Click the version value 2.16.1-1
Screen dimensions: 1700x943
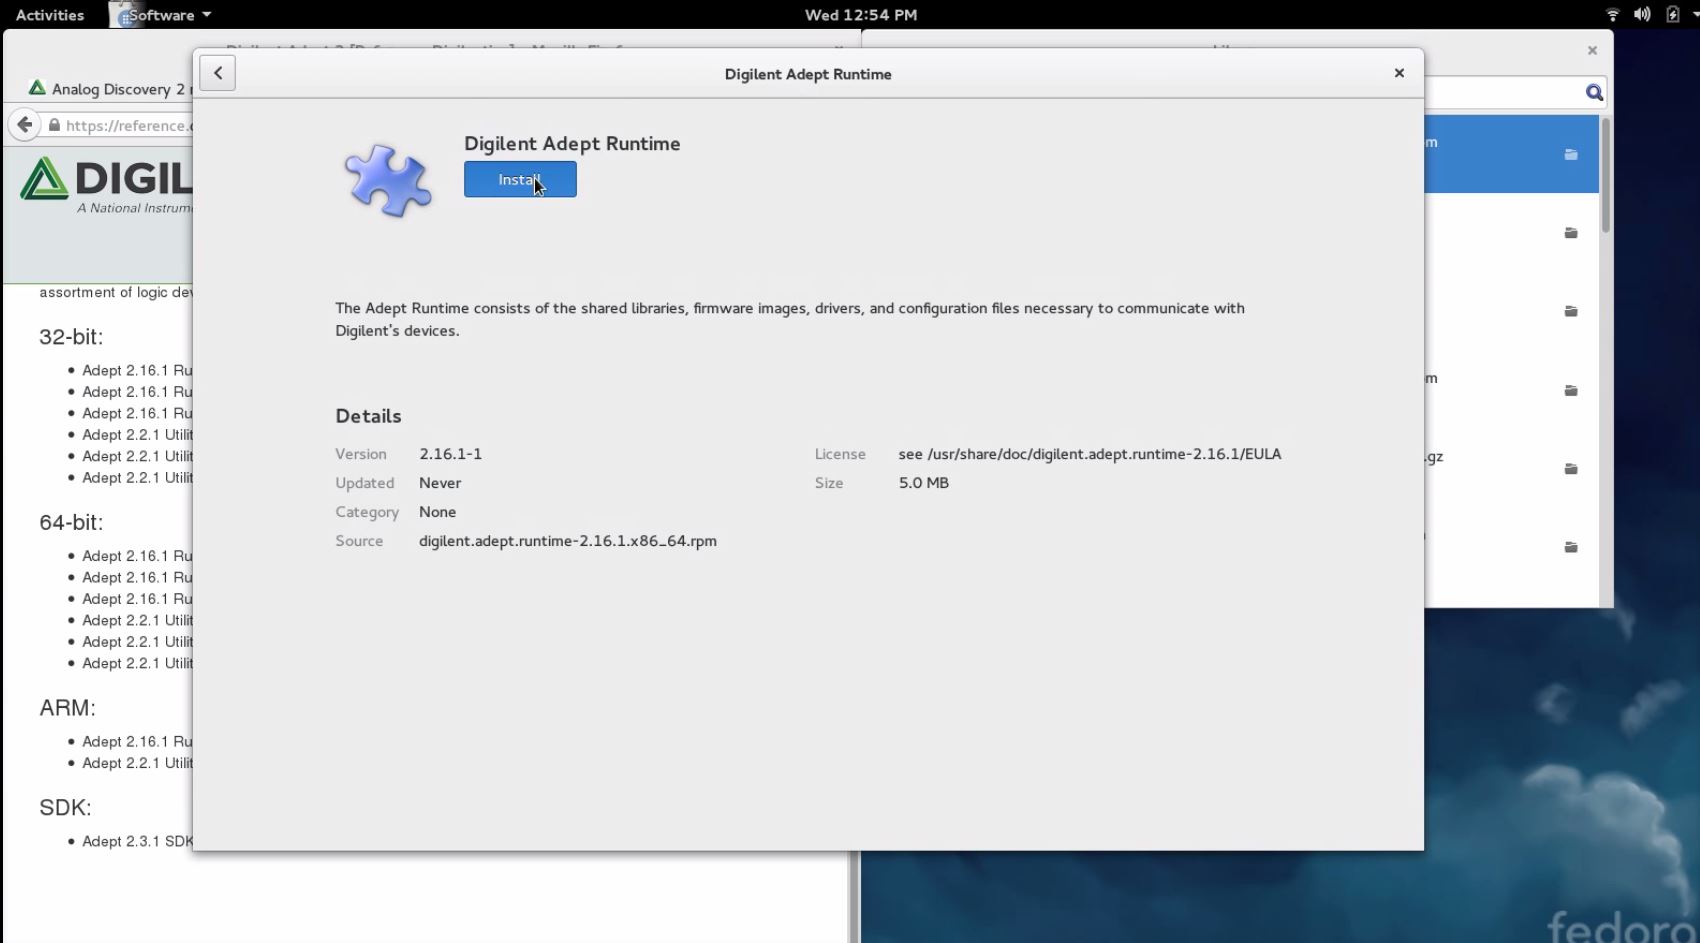450,454
